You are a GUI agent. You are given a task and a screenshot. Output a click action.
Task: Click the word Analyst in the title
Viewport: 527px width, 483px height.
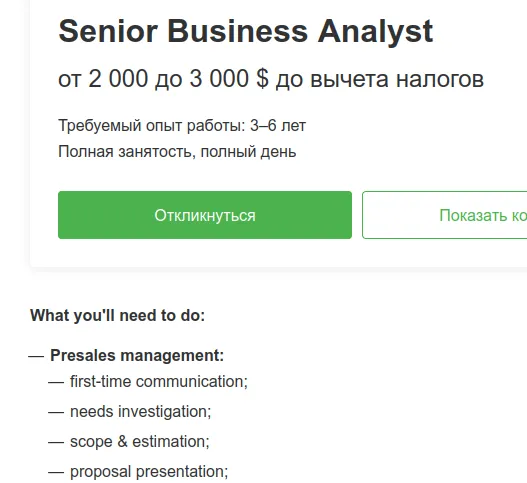tap(375, 32)
